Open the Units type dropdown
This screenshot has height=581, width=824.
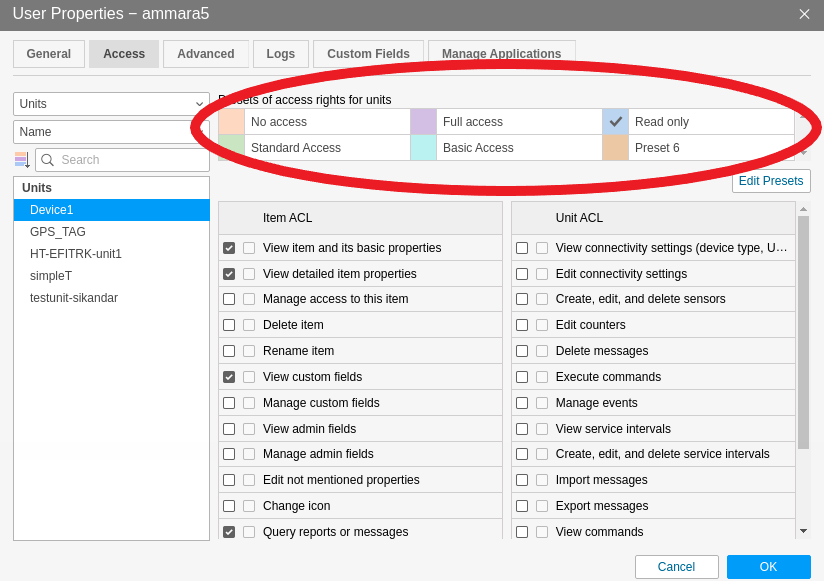tap(111, 104)
